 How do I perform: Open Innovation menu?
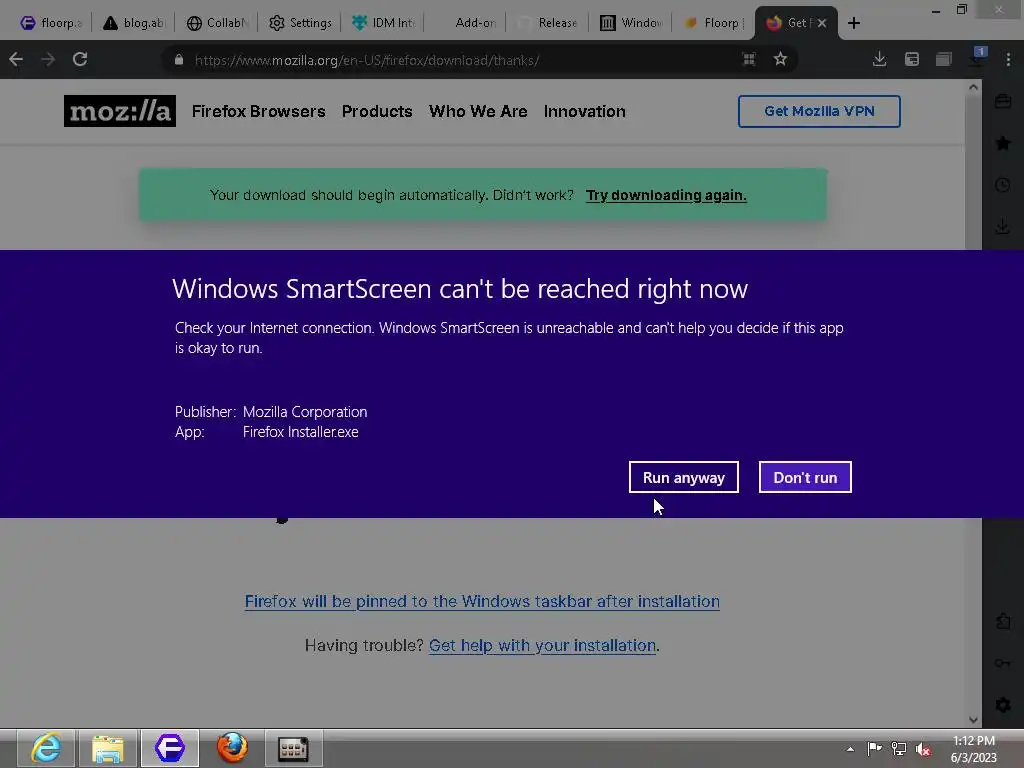click(x=584, y=112)
